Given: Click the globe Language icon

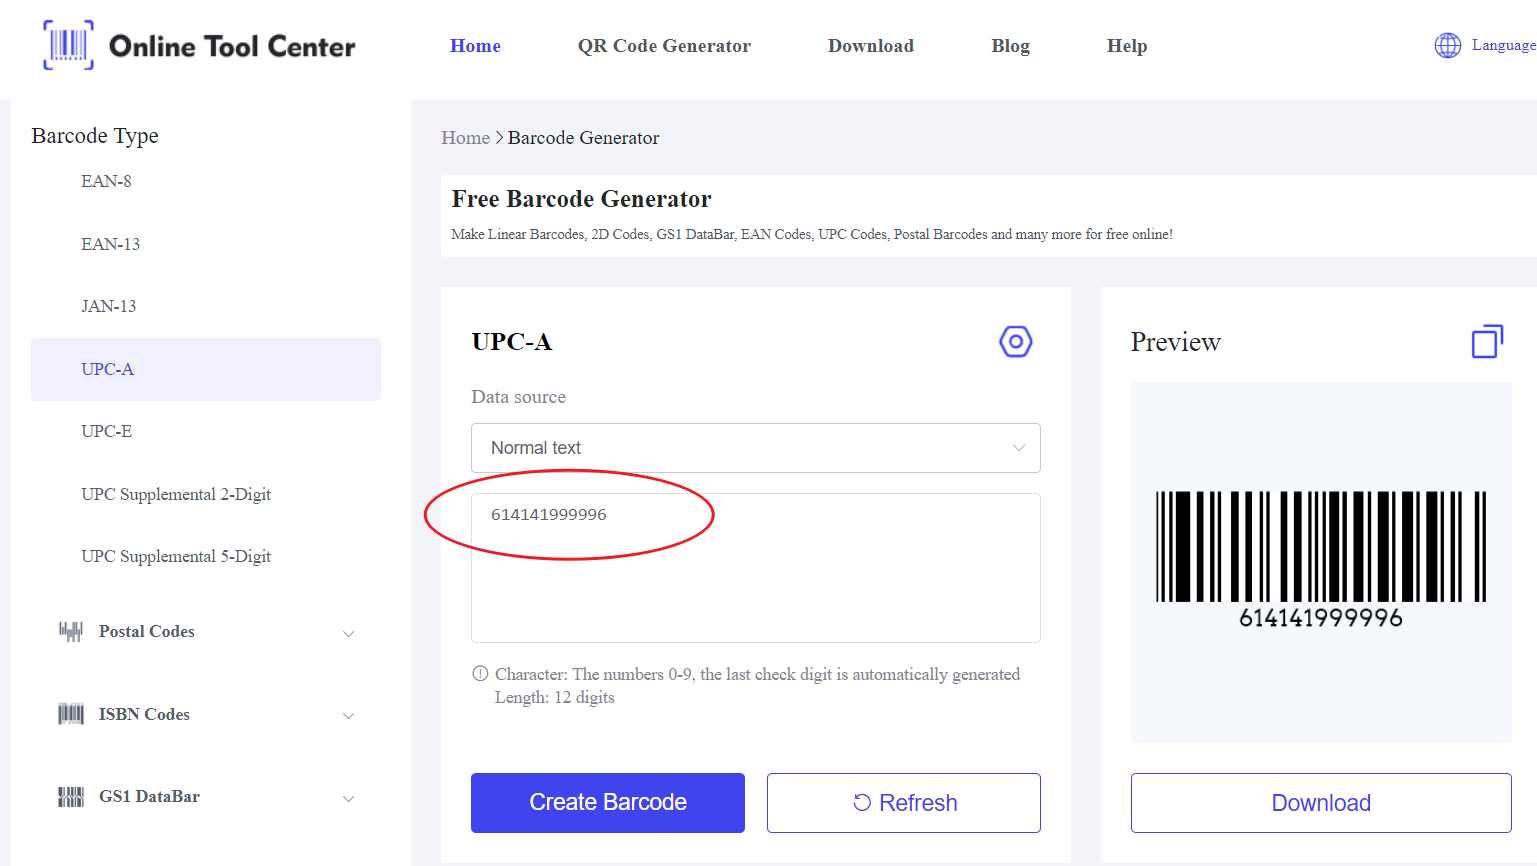Looking at the screenshot, I should pos(1447,46).
